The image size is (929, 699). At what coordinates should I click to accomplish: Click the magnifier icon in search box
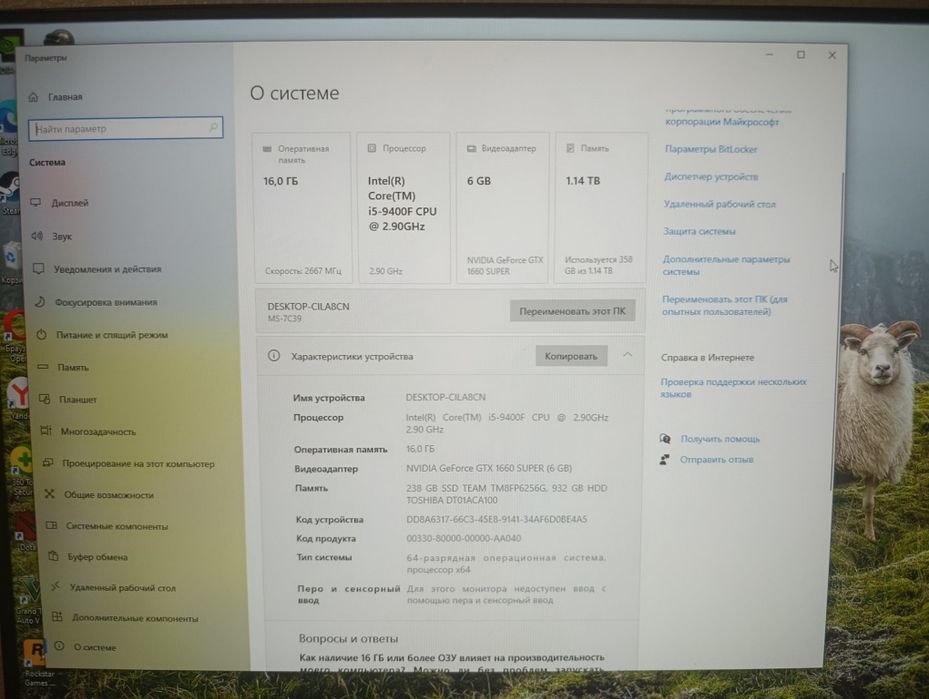click(213, 127)
